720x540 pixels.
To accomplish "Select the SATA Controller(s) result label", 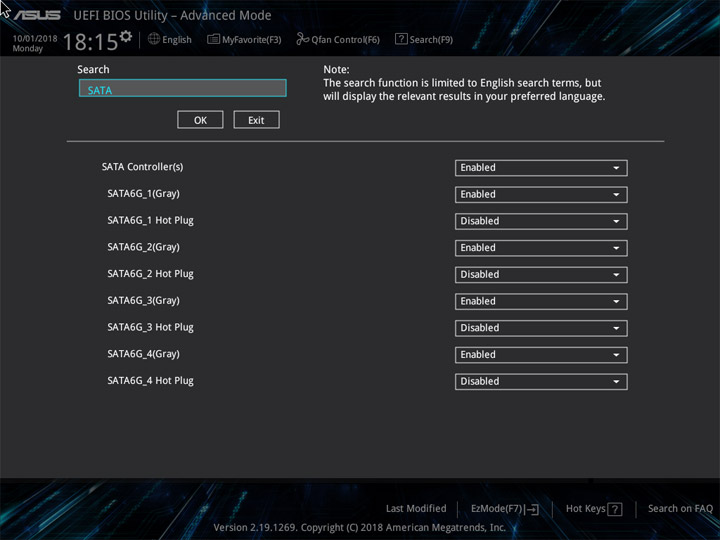I will (x=142, y=167).
